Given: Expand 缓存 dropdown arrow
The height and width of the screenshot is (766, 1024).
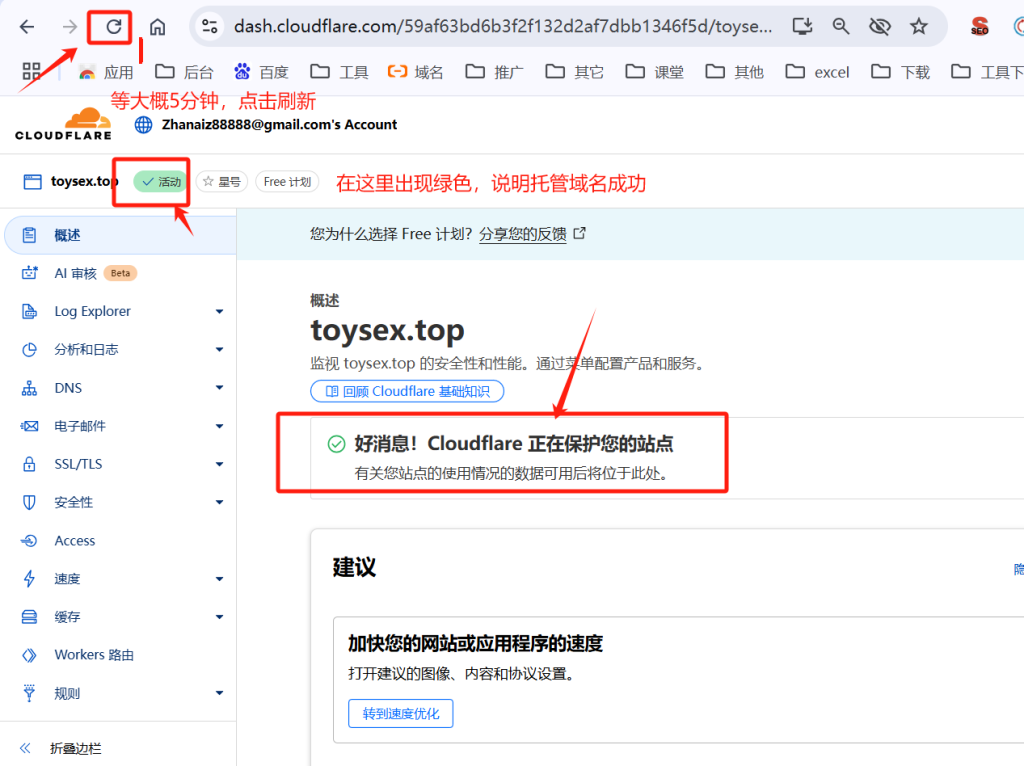Looking at the screenshot, I should pos(219,617).
